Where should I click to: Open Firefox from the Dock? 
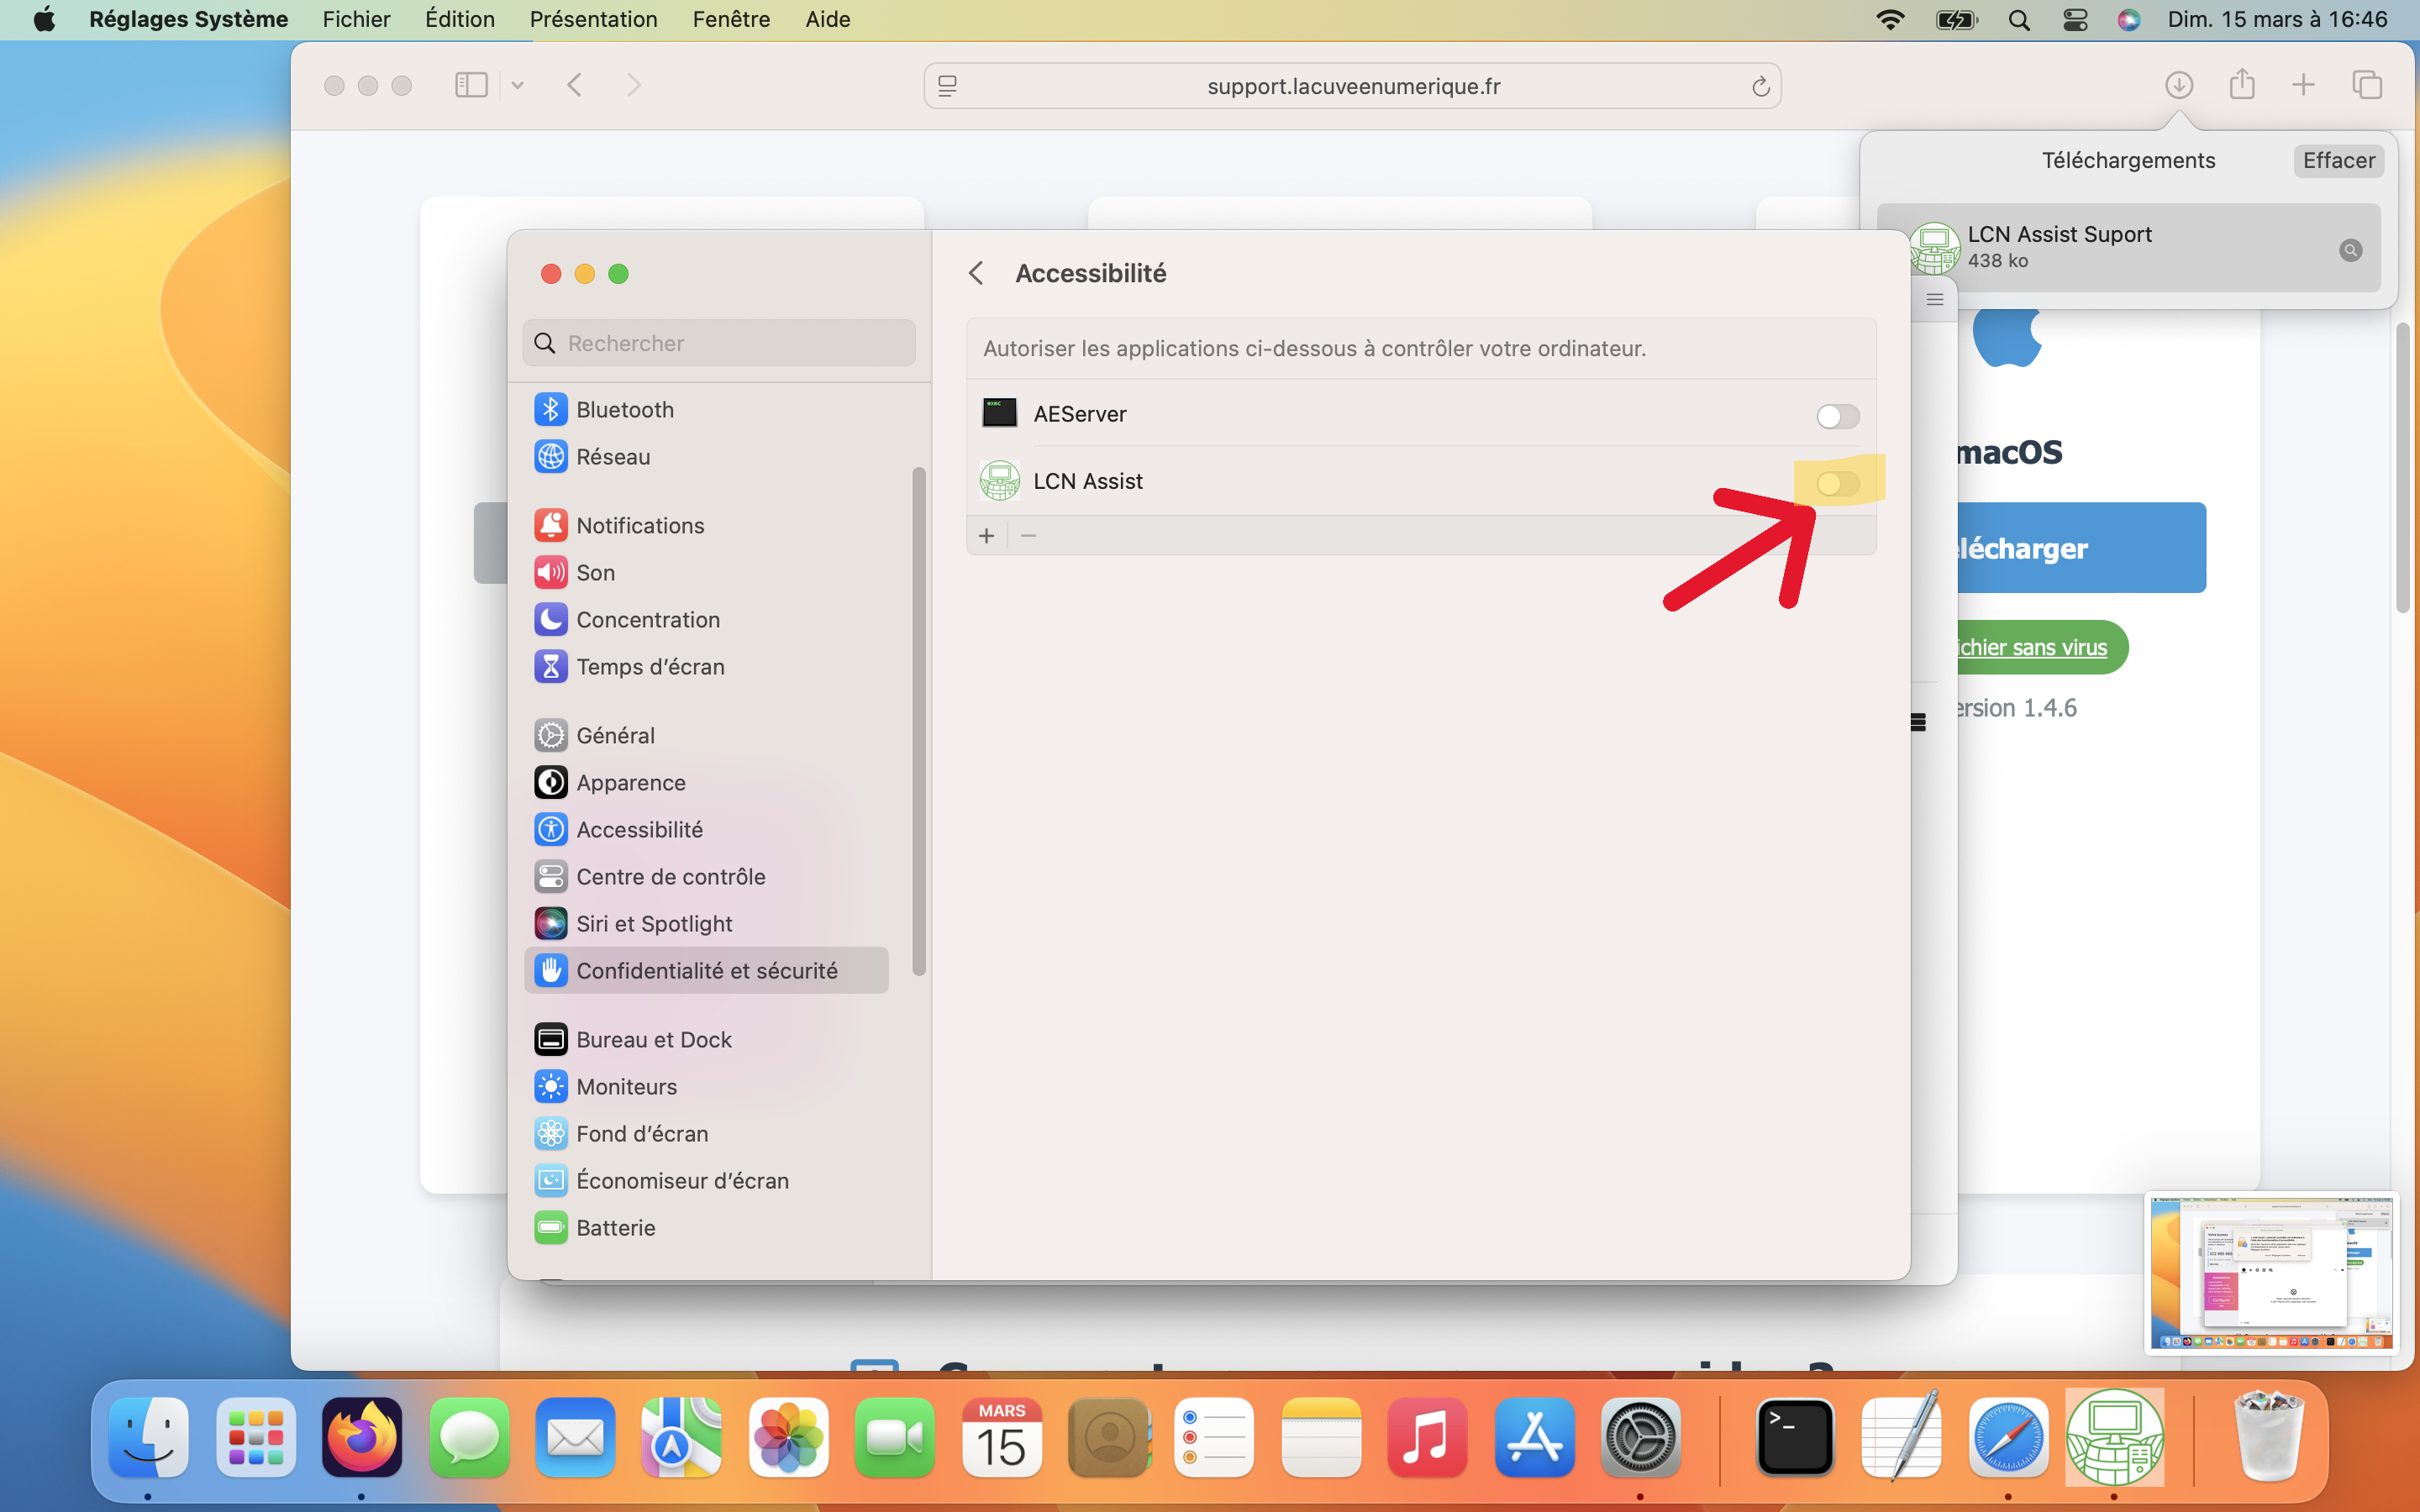[x=362, y=1437]
